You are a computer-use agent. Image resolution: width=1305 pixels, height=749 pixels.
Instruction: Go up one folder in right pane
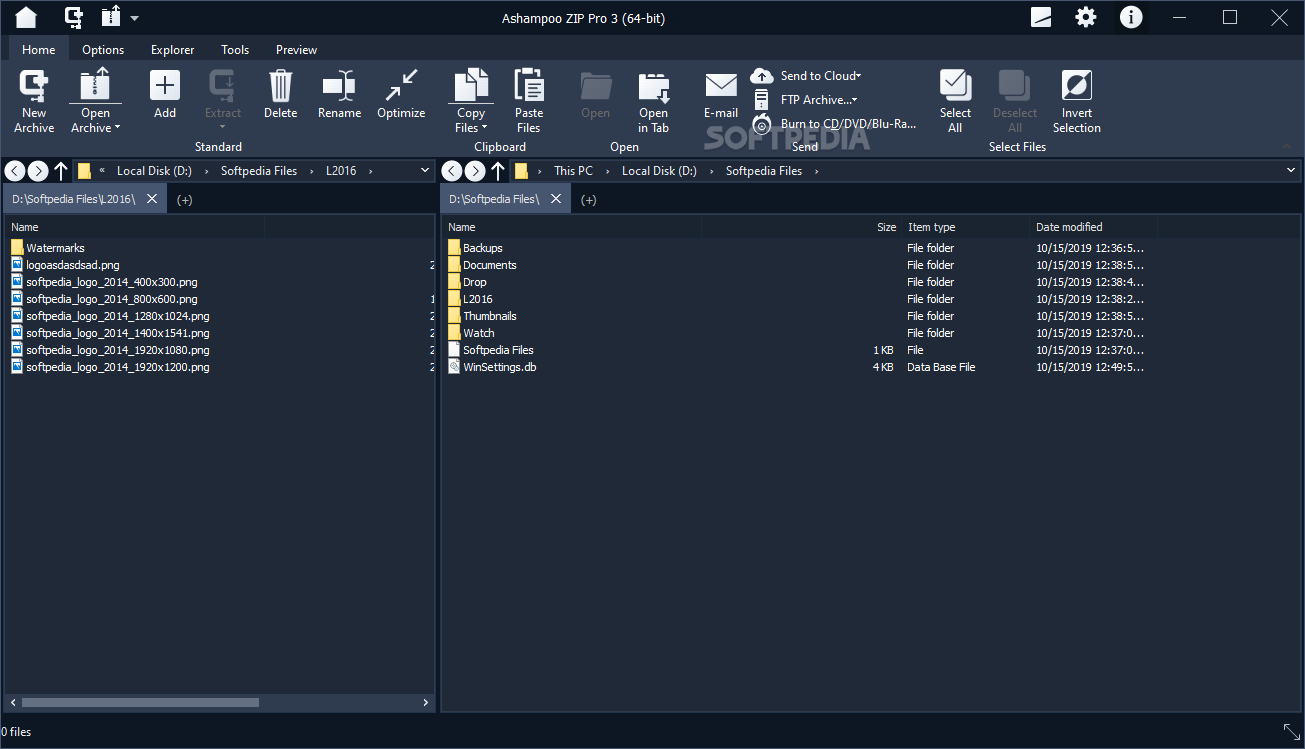point(498,171)
